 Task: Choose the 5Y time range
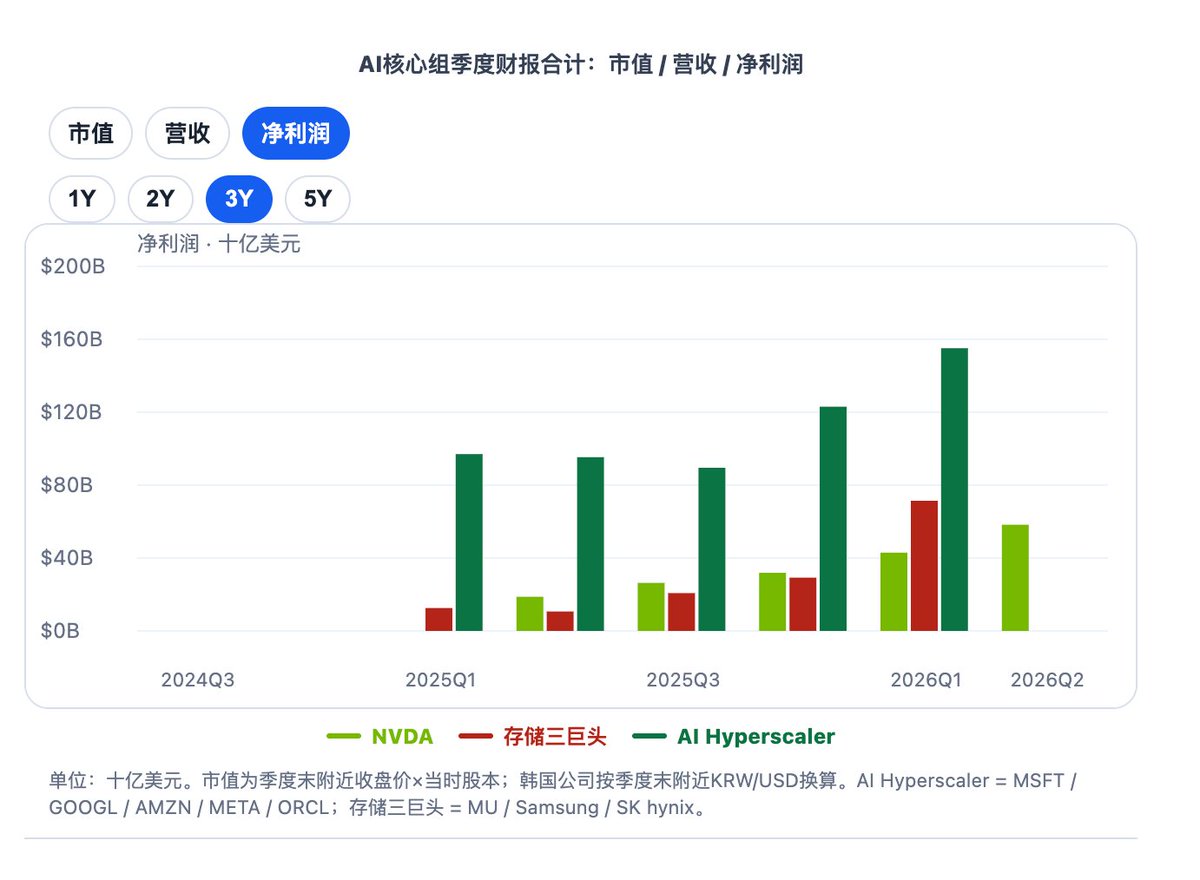tap(318, 199)
